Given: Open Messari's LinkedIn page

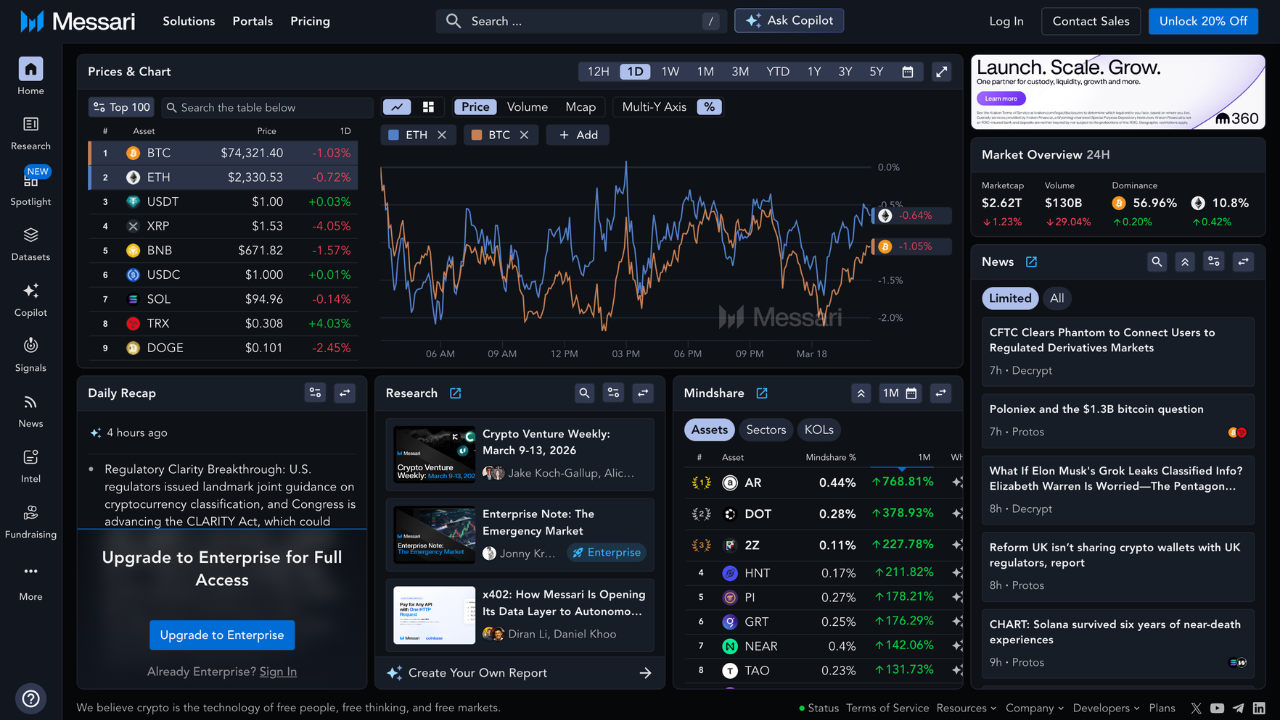Looking at the screenshot, I should pos(1260,708).
